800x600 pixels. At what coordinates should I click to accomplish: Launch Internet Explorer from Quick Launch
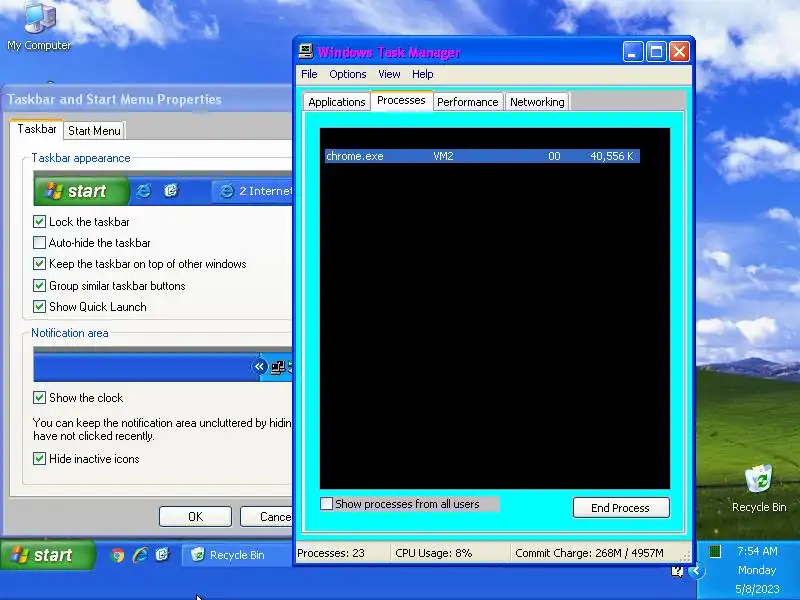(x=140, y=555)
